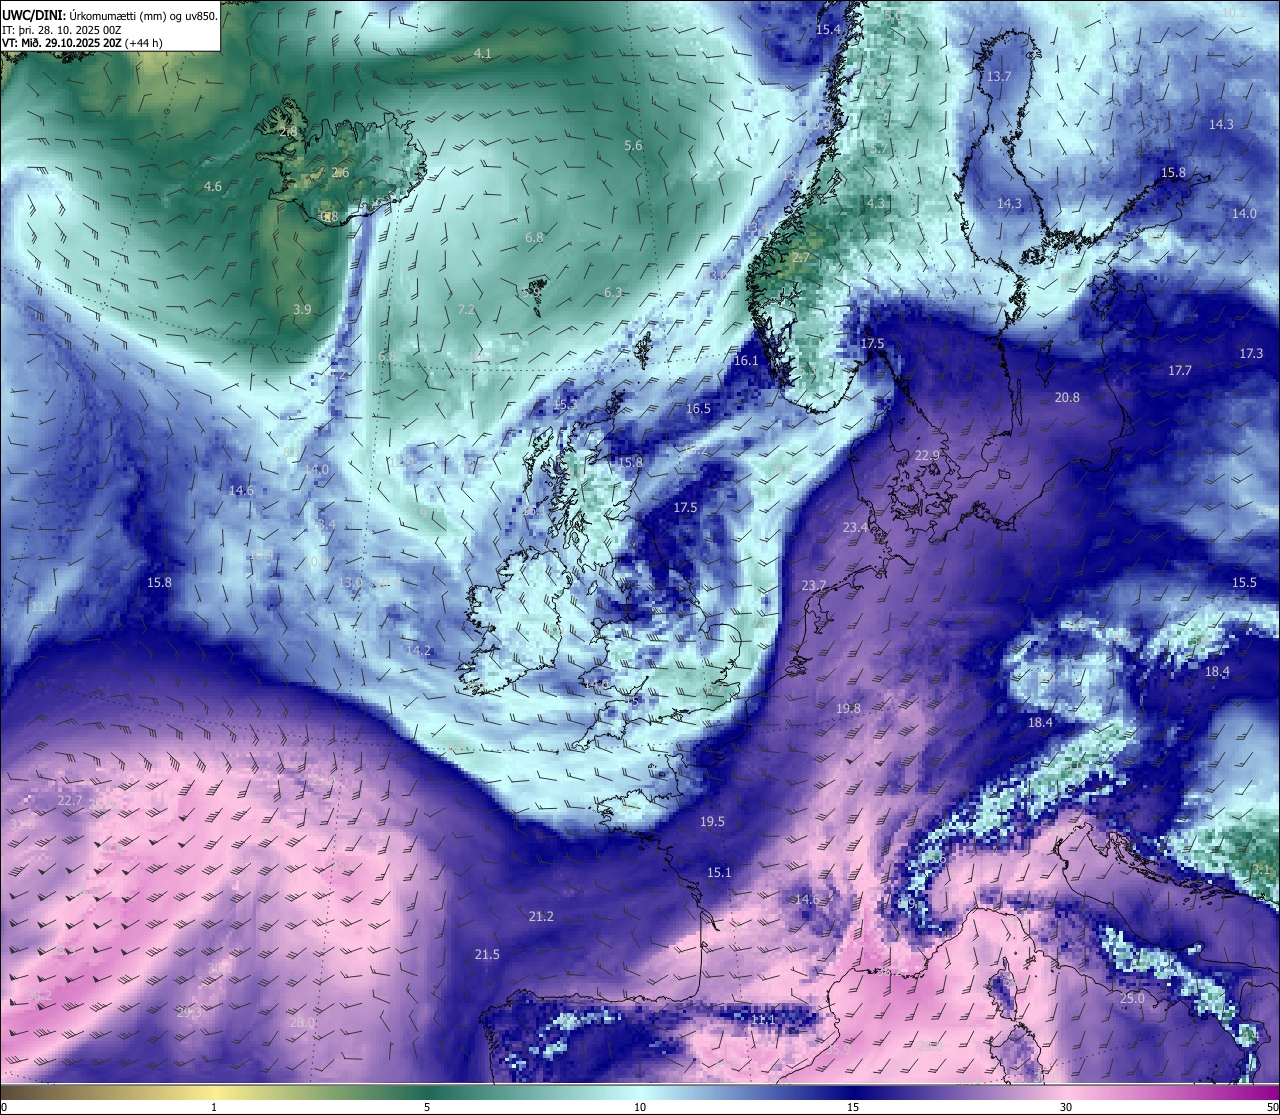Click the 16.5 value label
This screenshot has width=1280, height=1115.
698,409
